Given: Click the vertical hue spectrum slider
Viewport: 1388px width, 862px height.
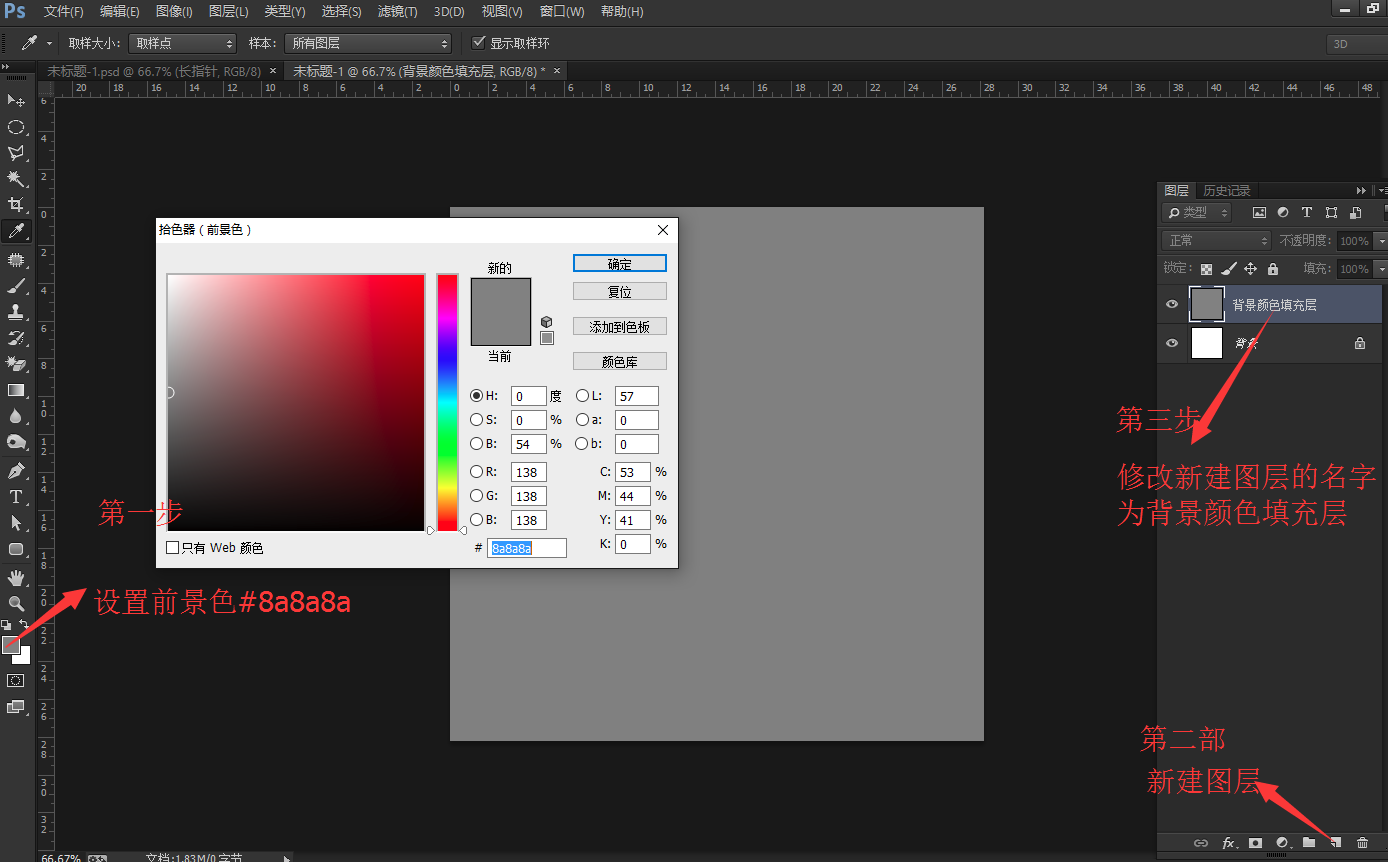Looking at the screenshot, I should [x=447, y=403].
